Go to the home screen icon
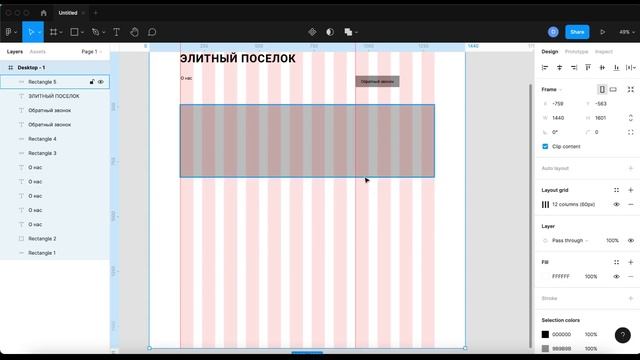 pos(44,13)
